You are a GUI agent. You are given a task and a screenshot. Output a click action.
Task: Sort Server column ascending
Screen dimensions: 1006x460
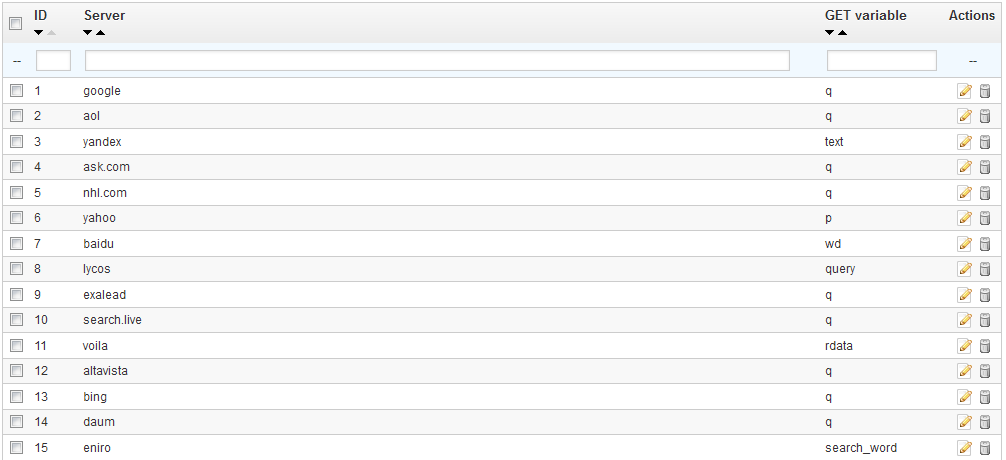tap(101, 33)
